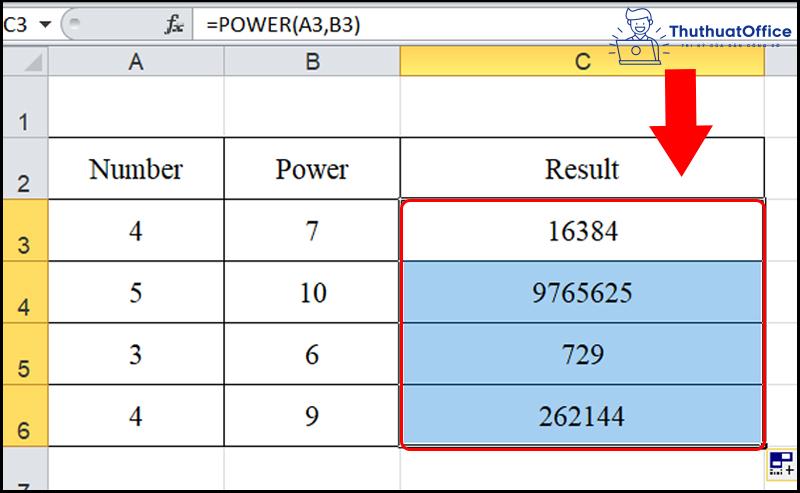800x493 pixels.
Task: Select the cell containing 16384
Action: [582, 230]
